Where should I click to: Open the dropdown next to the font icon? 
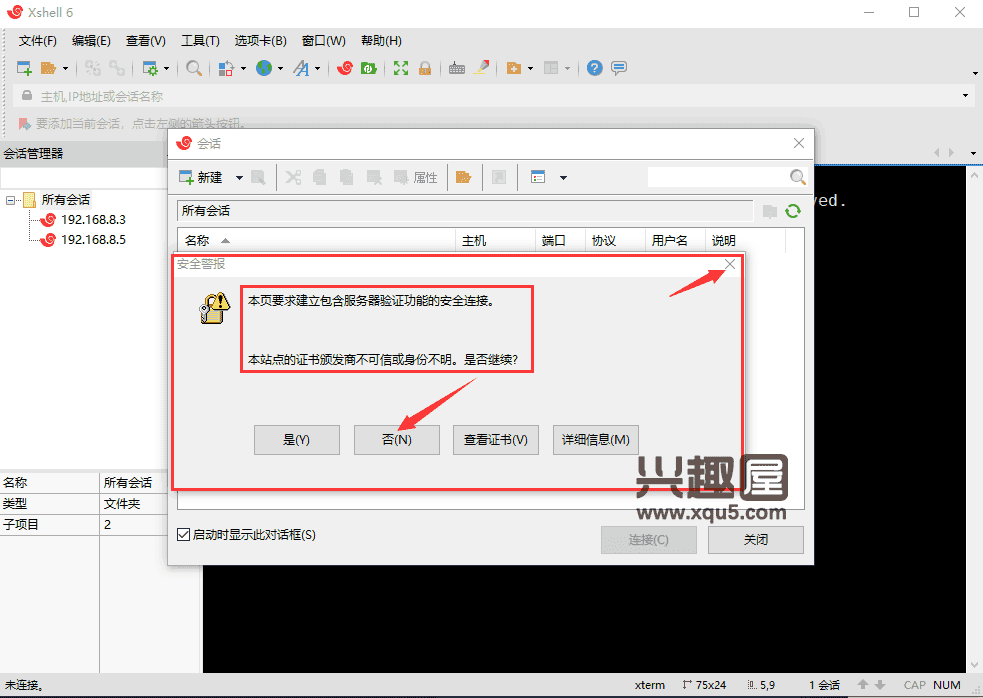[x=318, y=68]
